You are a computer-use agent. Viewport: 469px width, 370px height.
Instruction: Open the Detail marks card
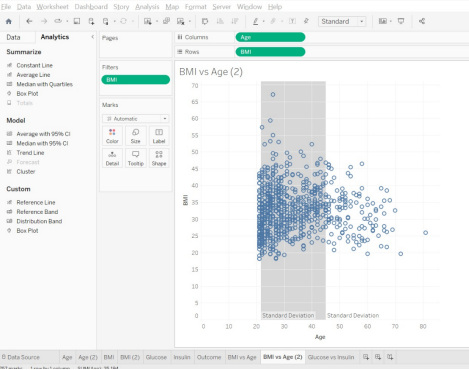click(112, 158)
